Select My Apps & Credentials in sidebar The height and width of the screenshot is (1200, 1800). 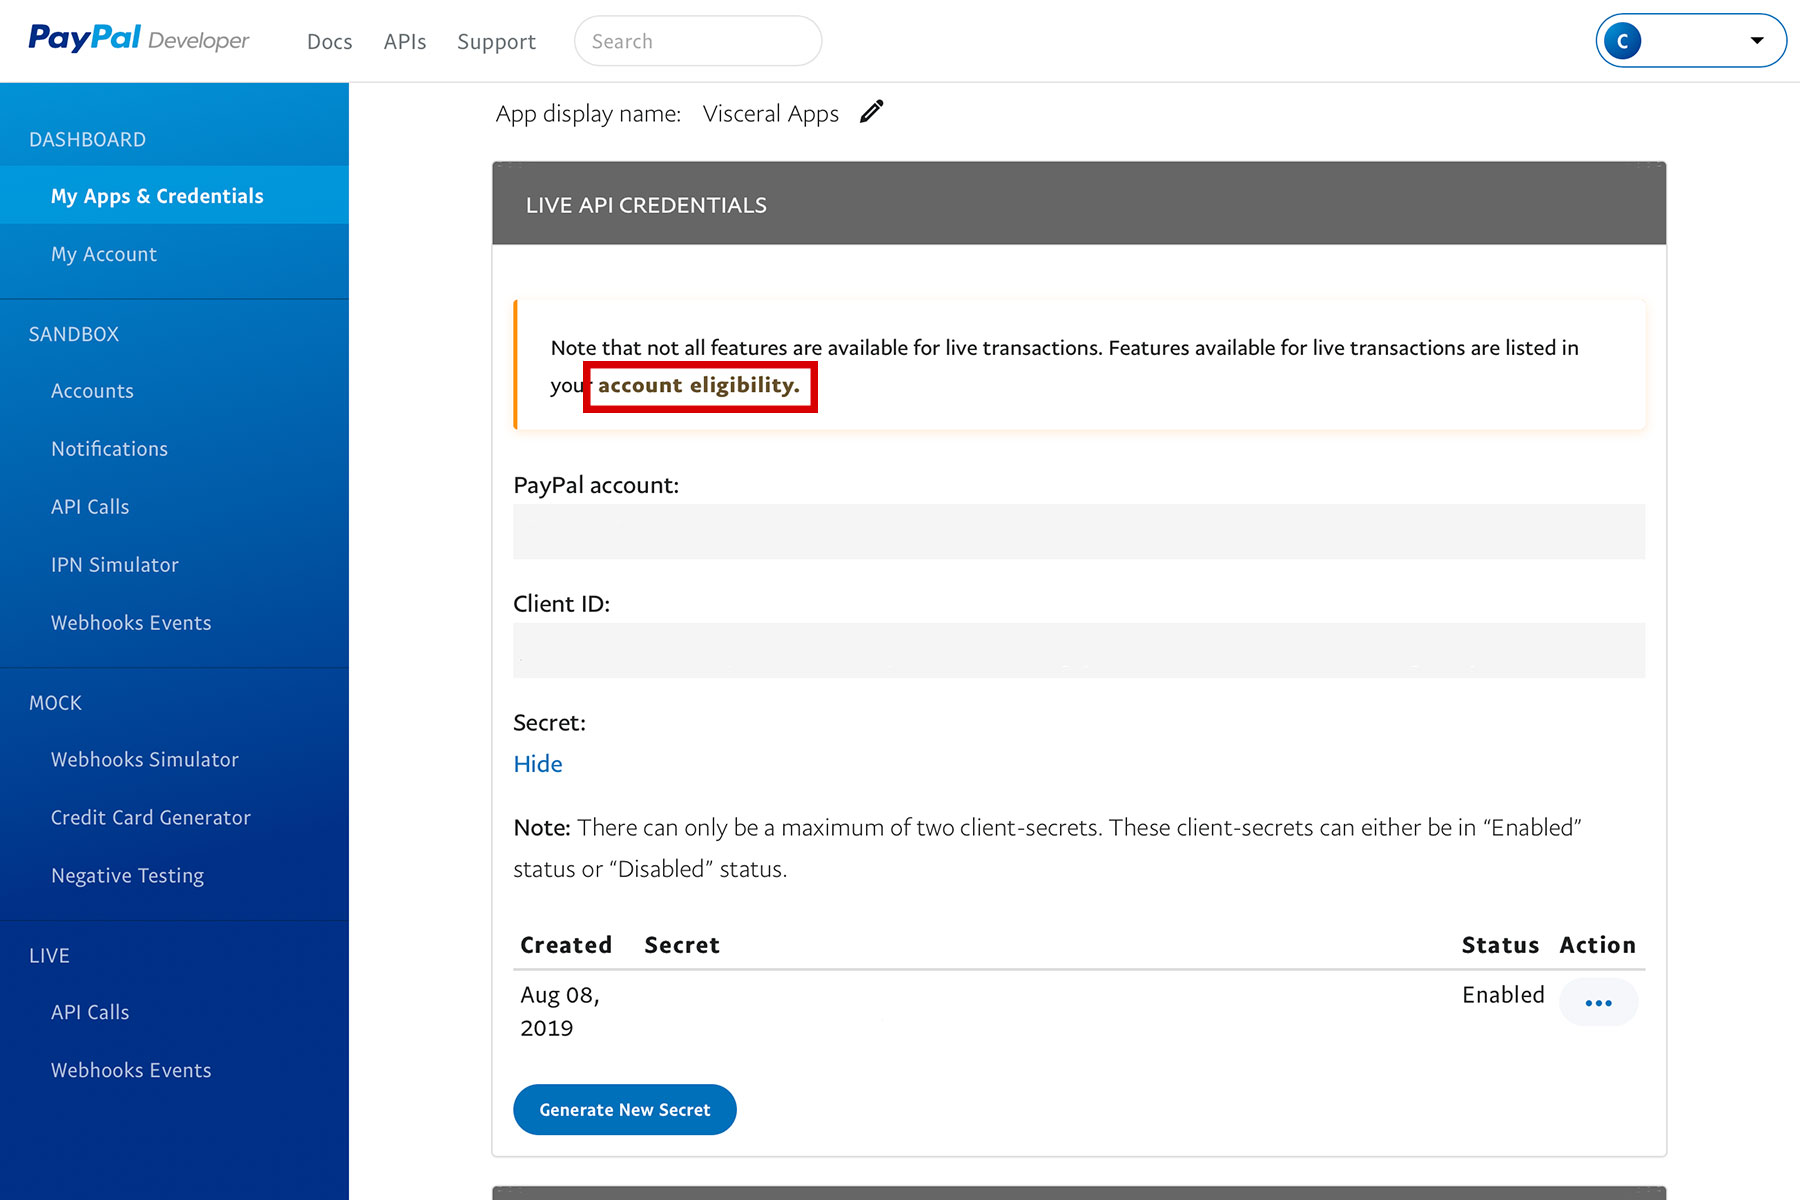[174, 196]
